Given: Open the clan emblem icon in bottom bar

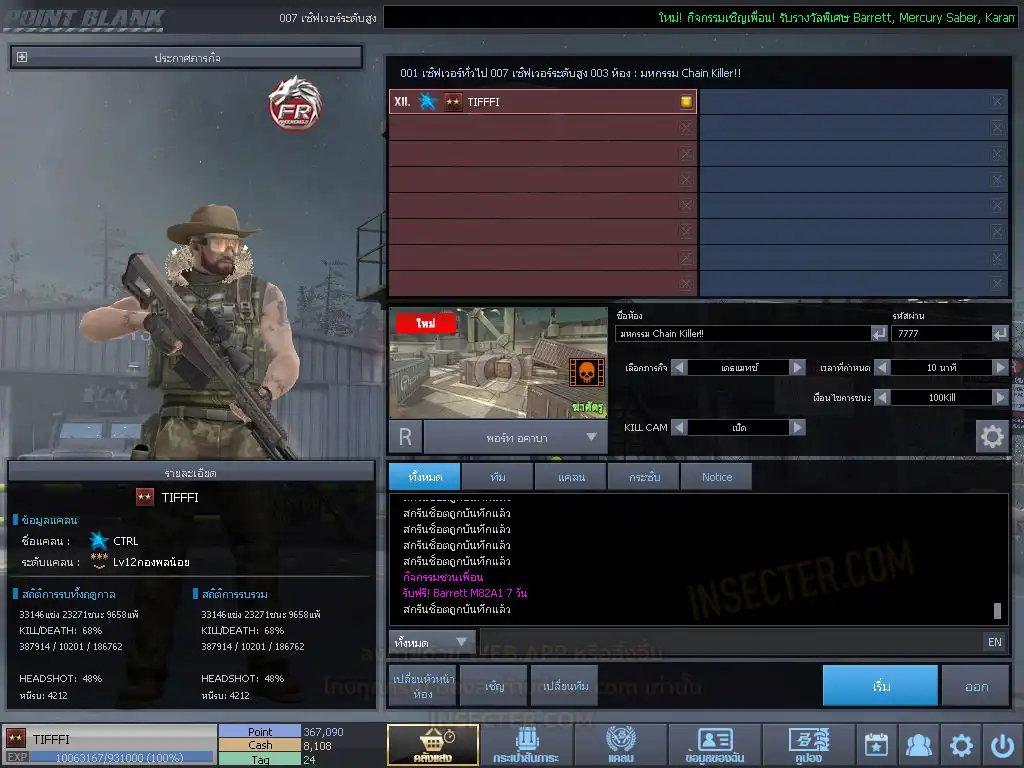Looking at the screenshot, I should click(x=620, y=745).
